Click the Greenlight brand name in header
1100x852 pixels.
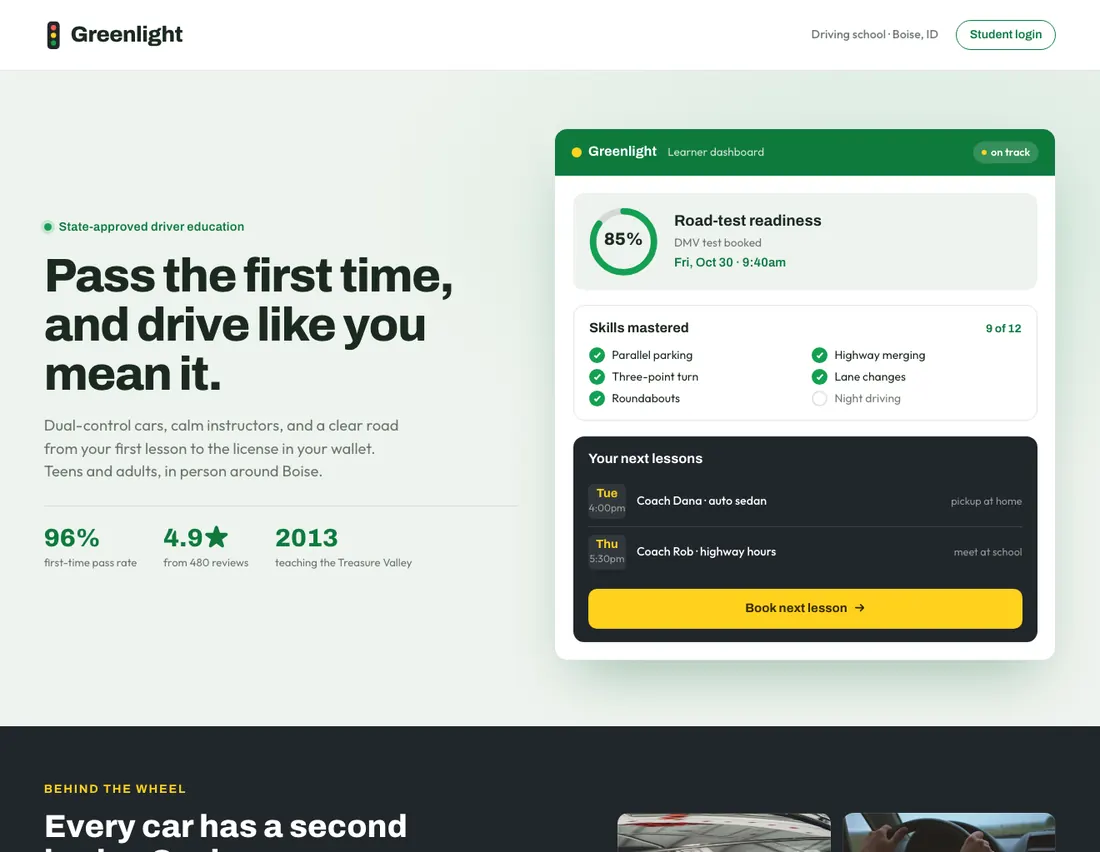tap(126, 34)
